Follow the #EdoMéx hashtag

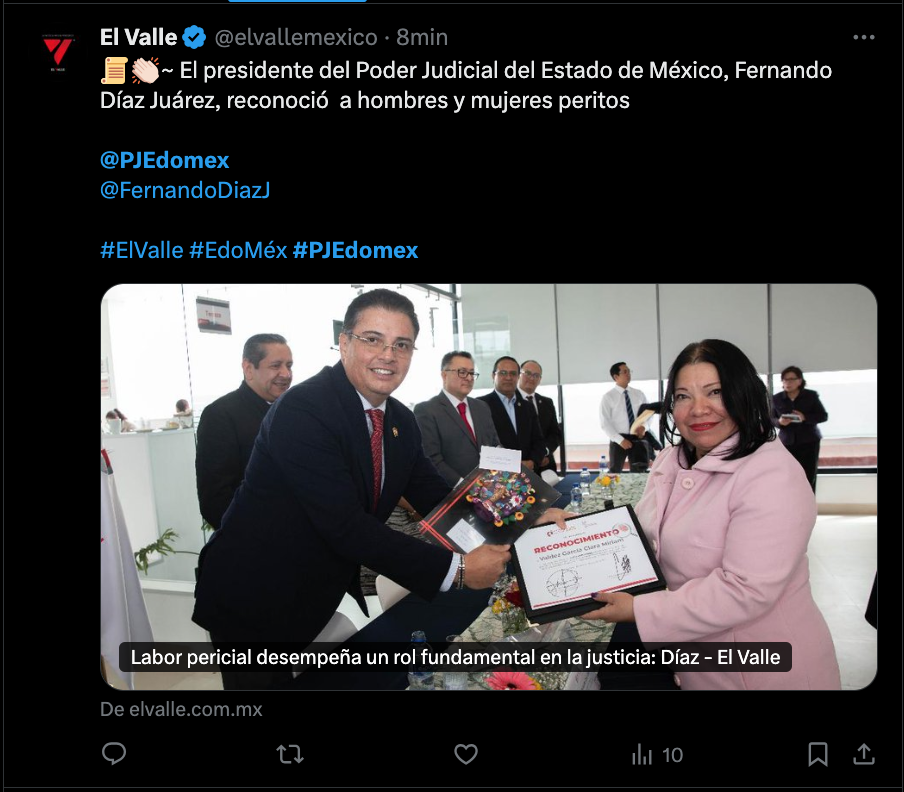click(x=238, y=250)
